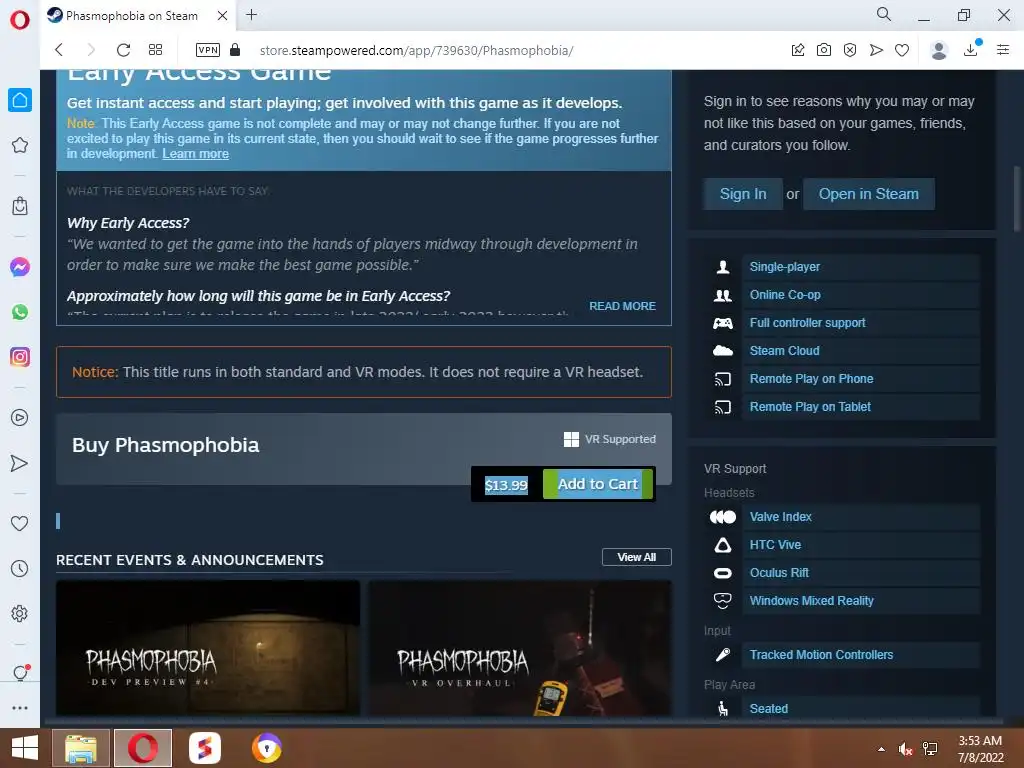View site security lock info
Viewport: 1024px width, 768px height.
(x=236, y=50)
